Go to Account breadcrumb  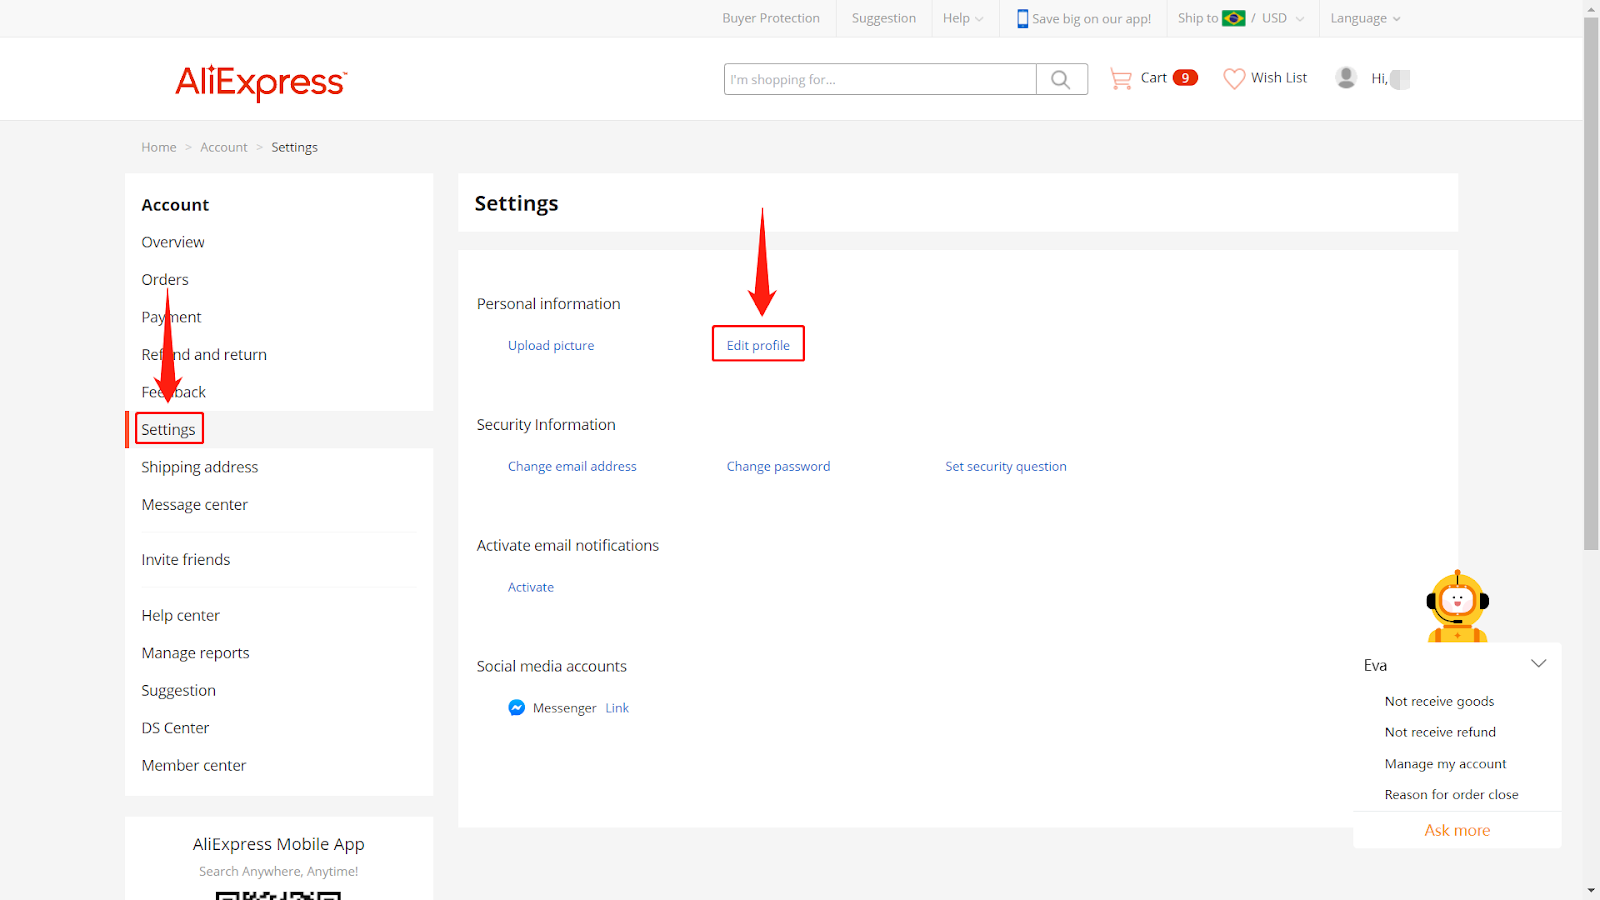pyautogui.click(x=224, y=147)
